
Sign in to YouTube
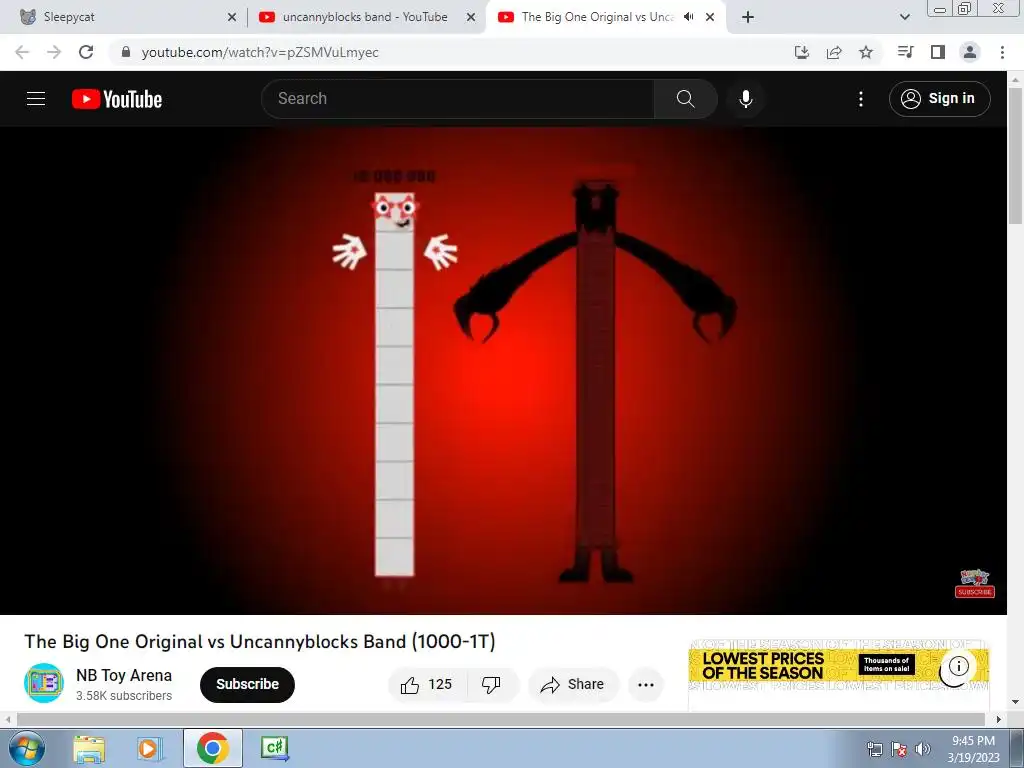click(x=939, y=99)
